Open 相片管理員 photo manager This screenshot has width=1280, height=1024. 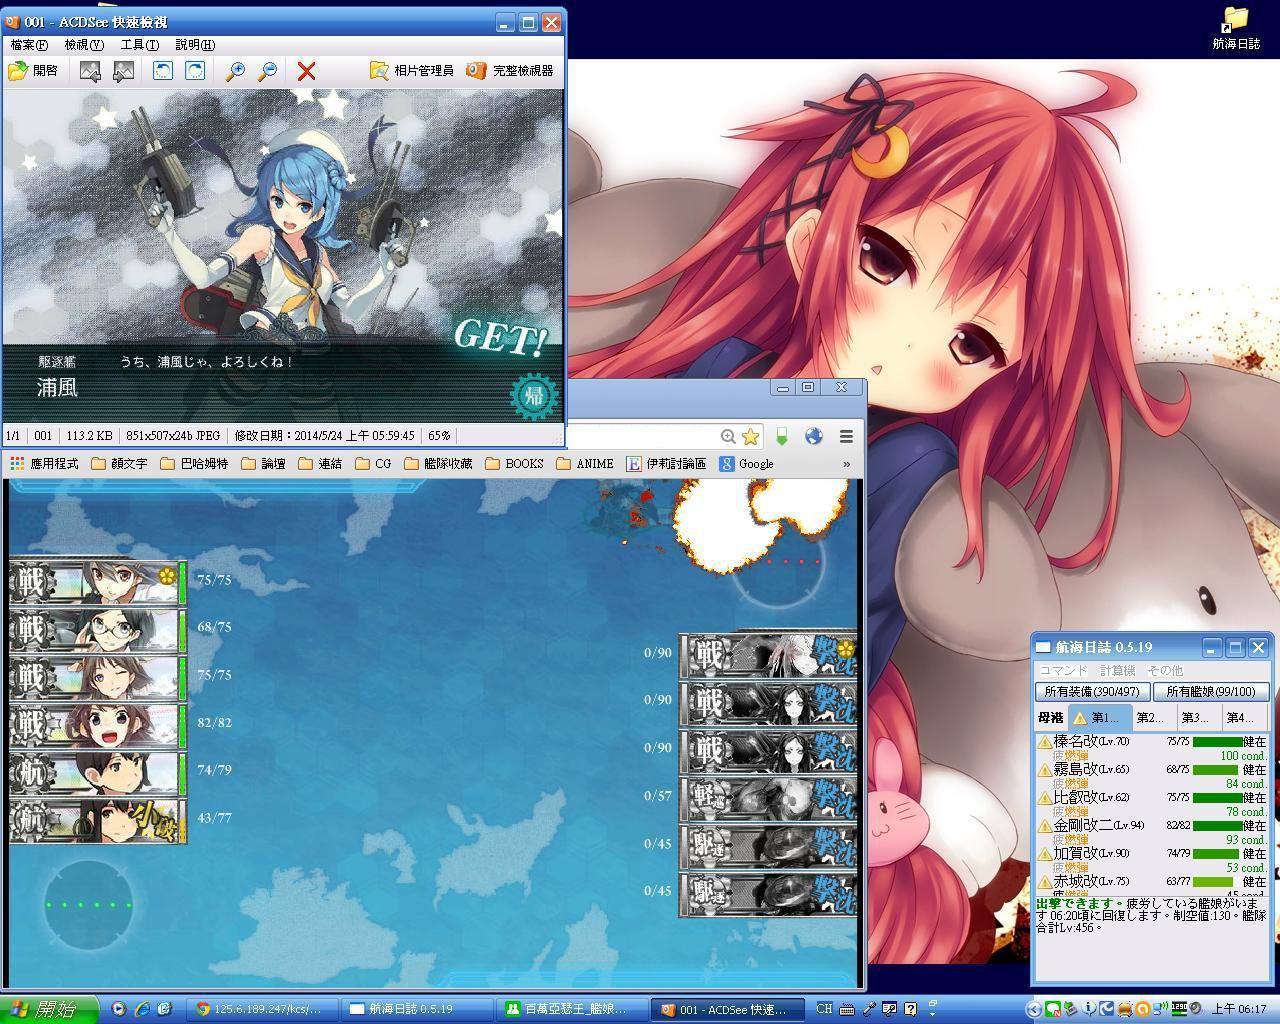tap(411, 71)
